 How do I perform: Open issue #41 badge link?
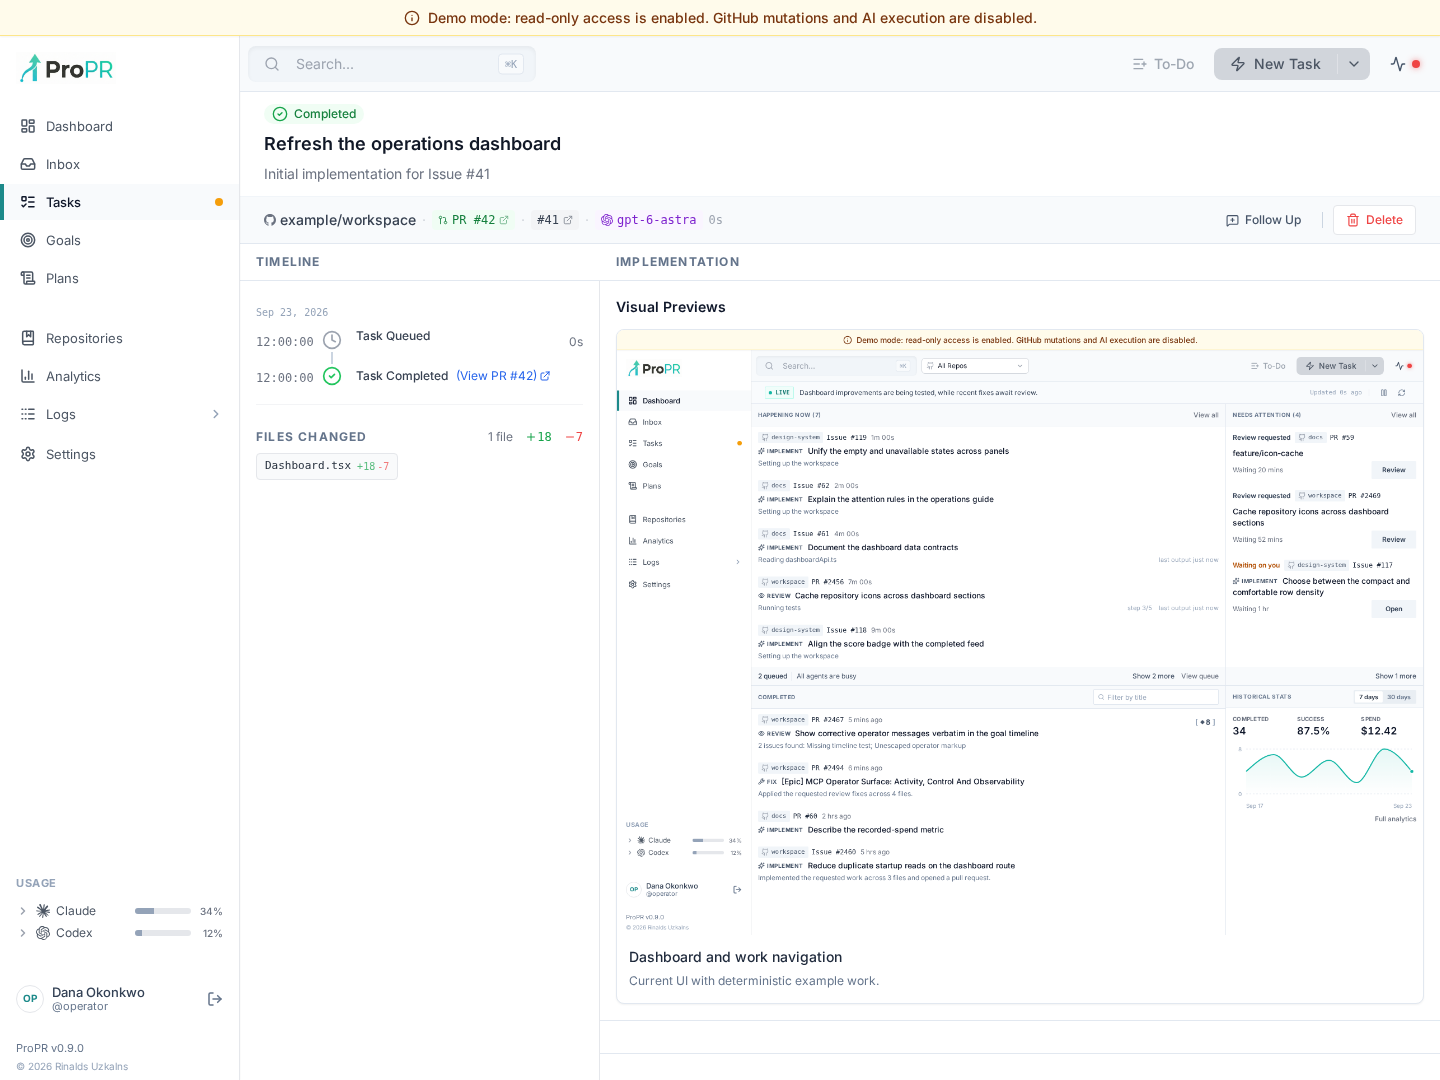pyautogui.click(x=555, y=220)
